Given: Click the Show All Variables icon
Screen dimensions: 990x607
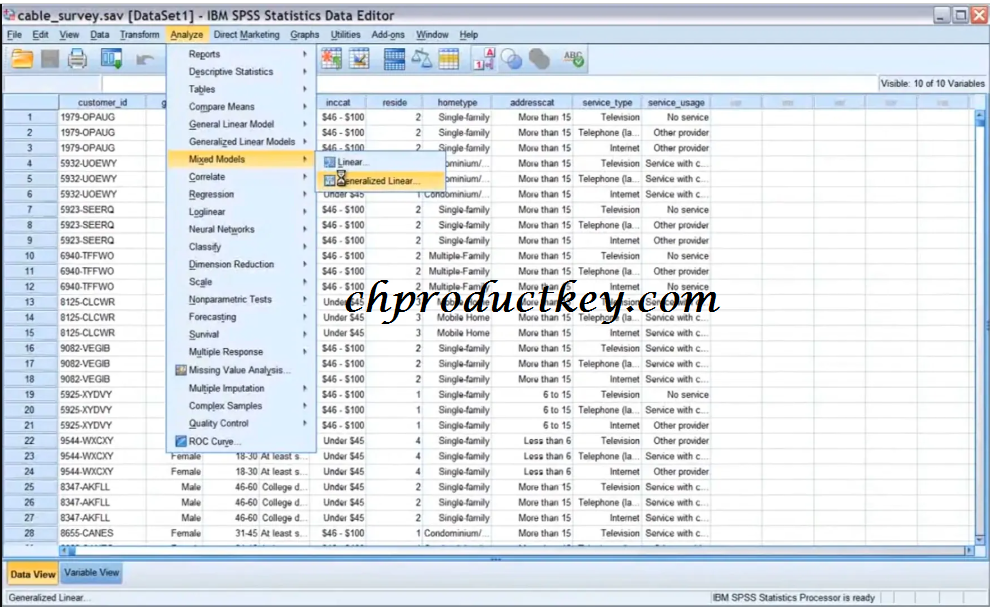Looking at the screenshot, I should tap(539, 59).
